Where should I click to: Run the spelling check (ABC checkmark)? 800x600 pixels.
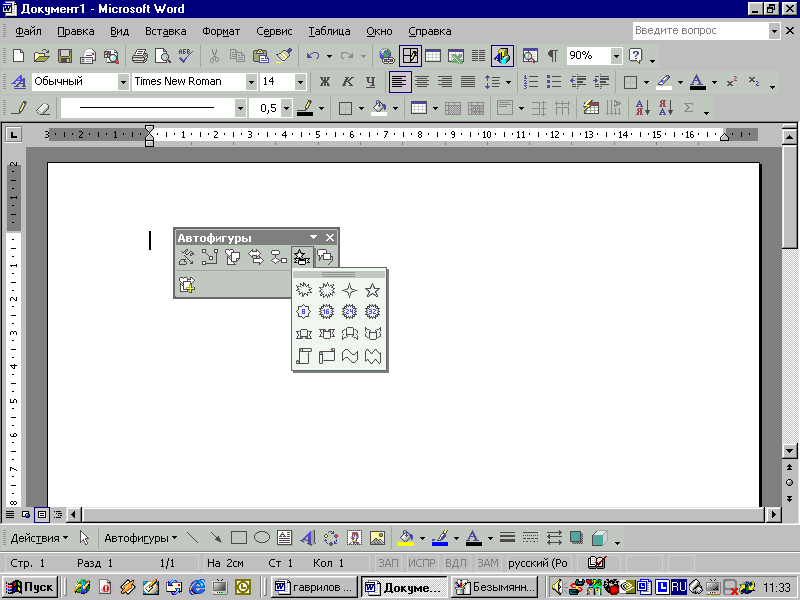(x=186, y=56)
